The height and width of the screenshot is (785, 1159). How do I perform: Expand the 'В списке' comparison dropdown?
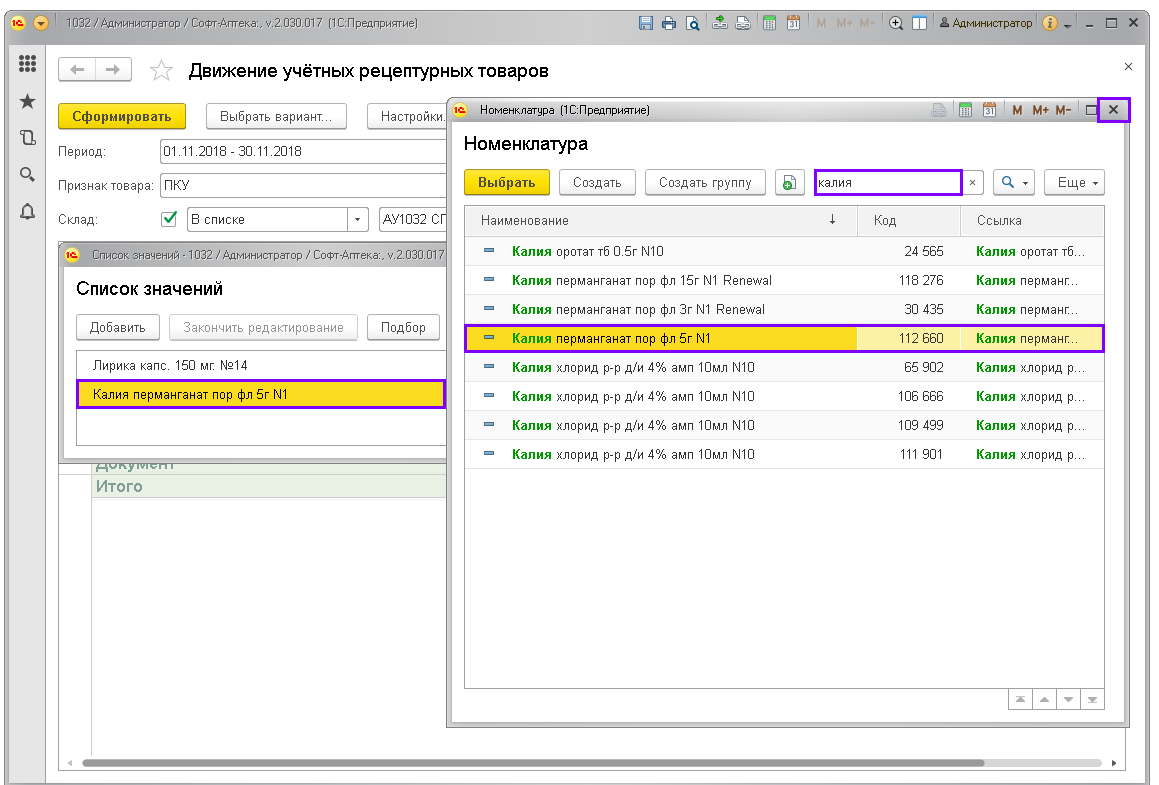pyautogui.click(x=357, y=220)
